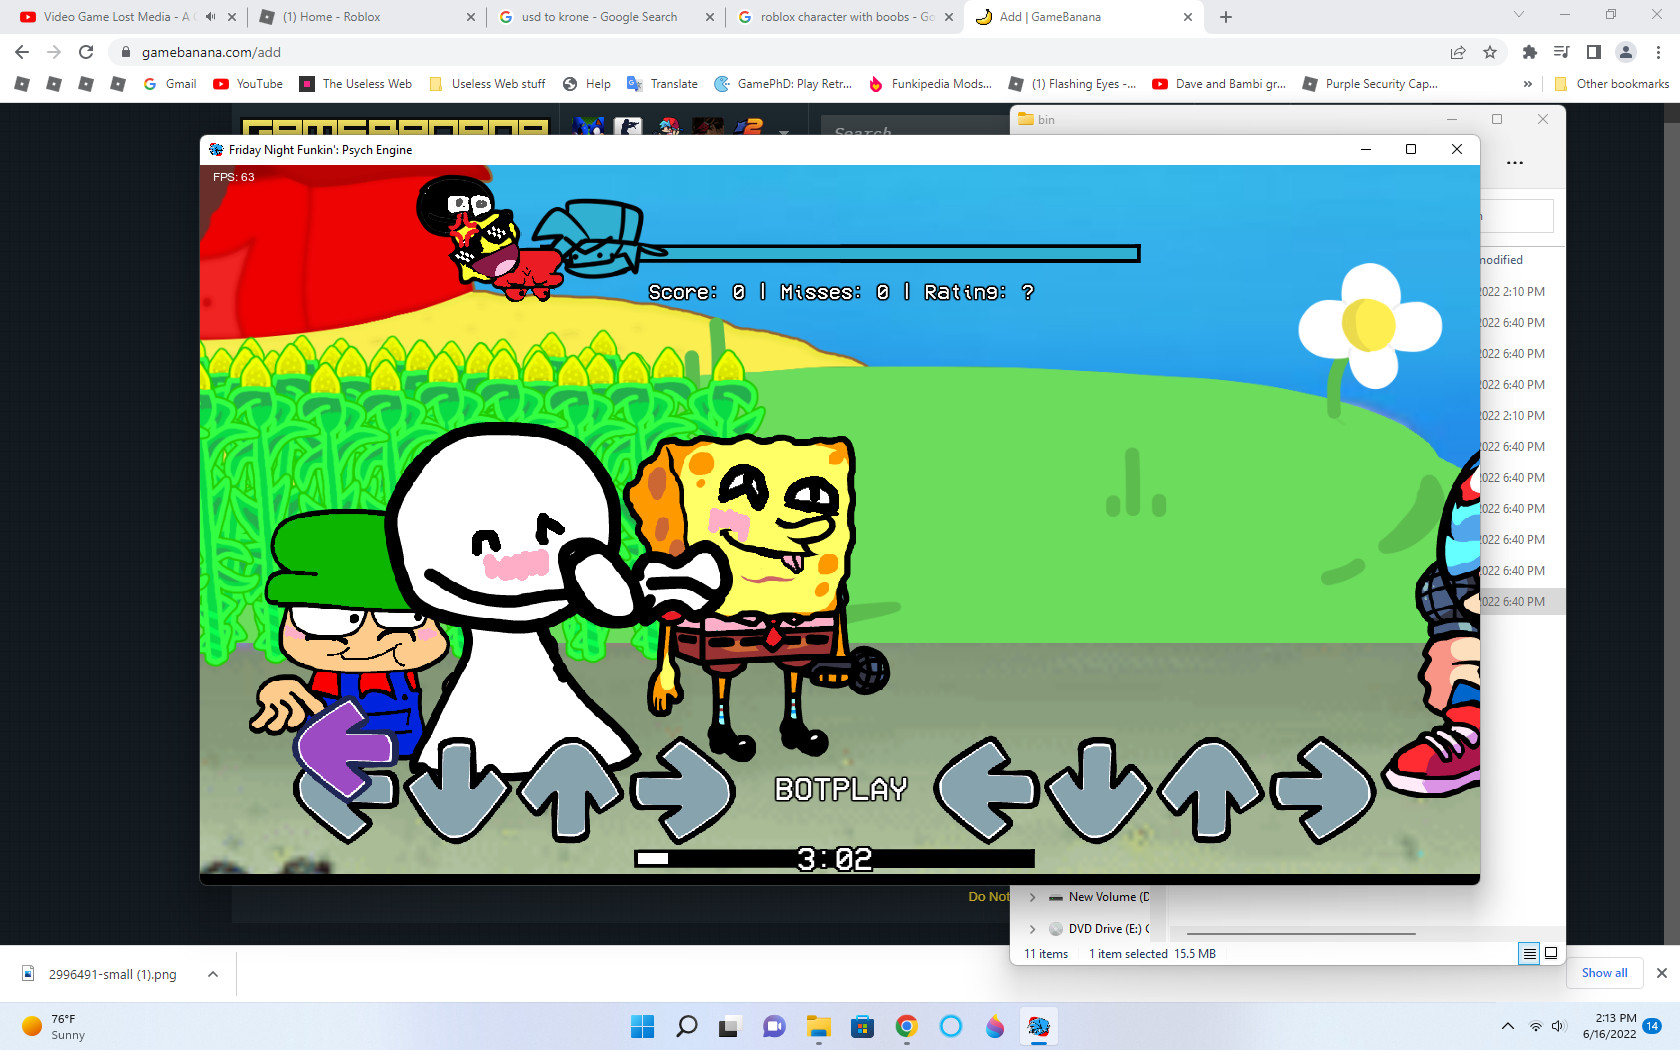Open download options for 2996491-small (1).png

213,974
